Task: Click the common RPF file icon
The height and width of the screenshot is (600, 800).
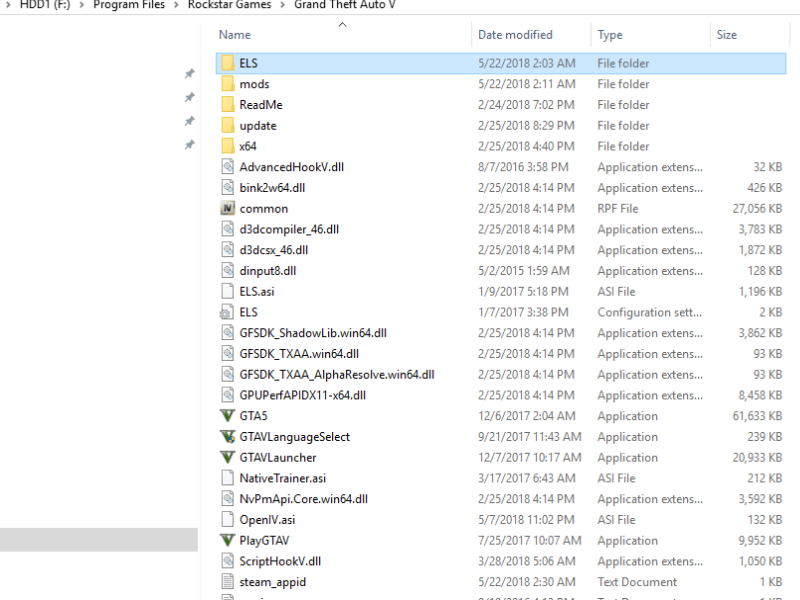Action: [228, 208]
